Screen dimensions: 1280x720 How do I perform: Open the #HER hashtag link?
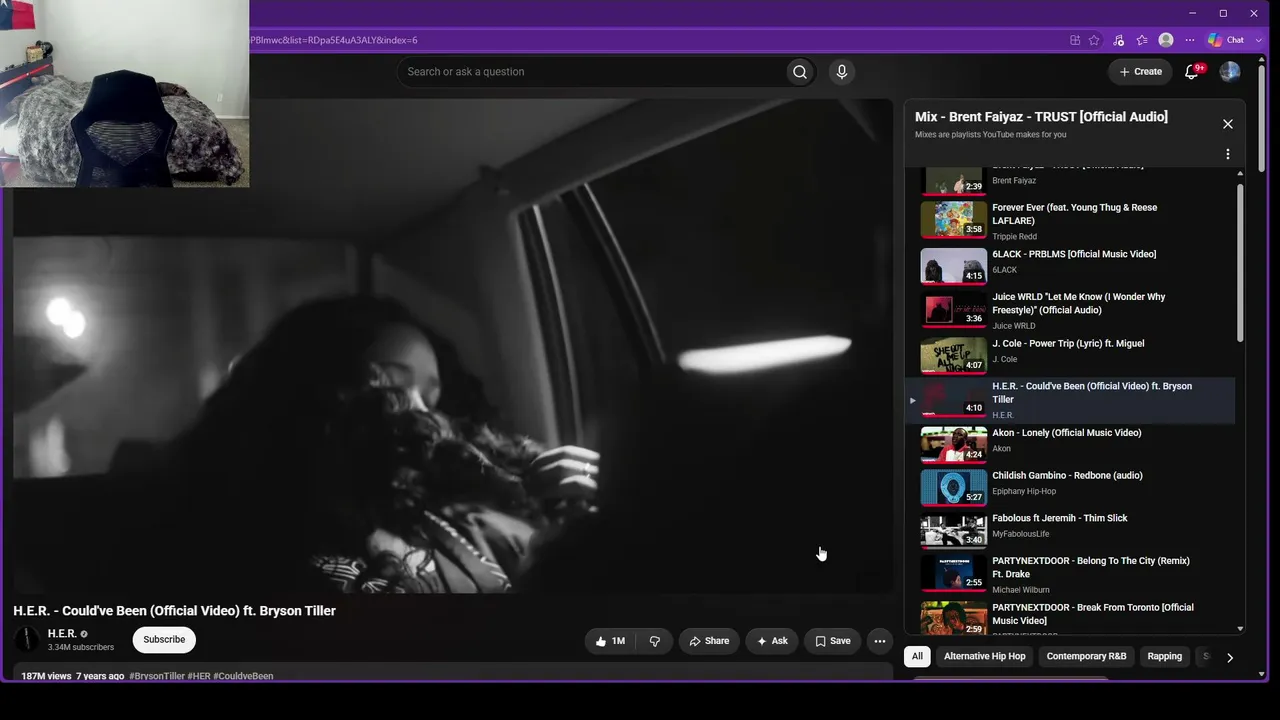coord(199,676)
